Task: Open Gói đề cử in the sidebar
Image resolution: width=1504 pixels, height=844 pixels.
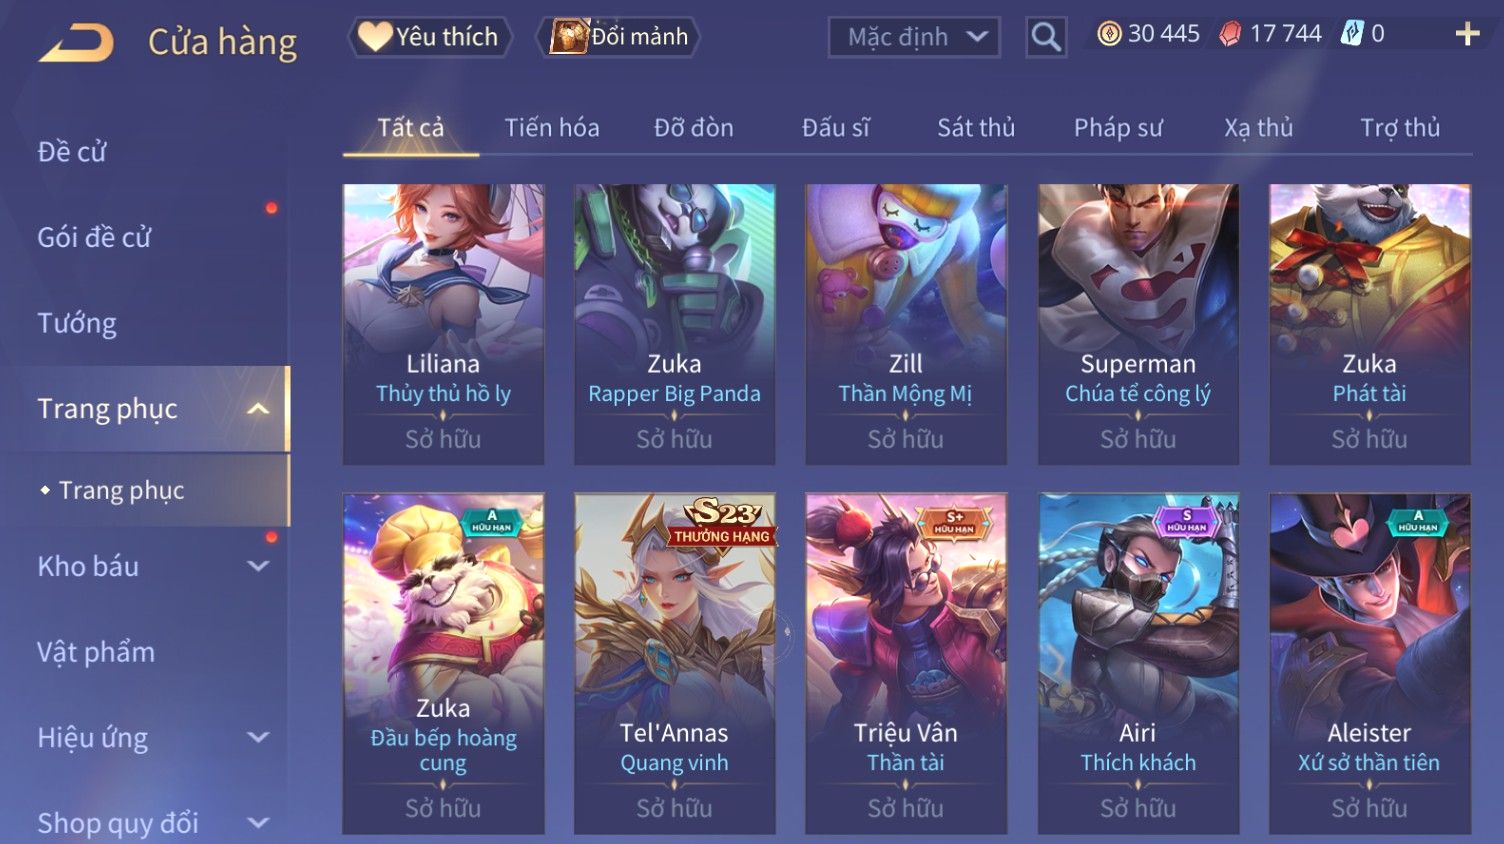Action: [x=94, y=238]
